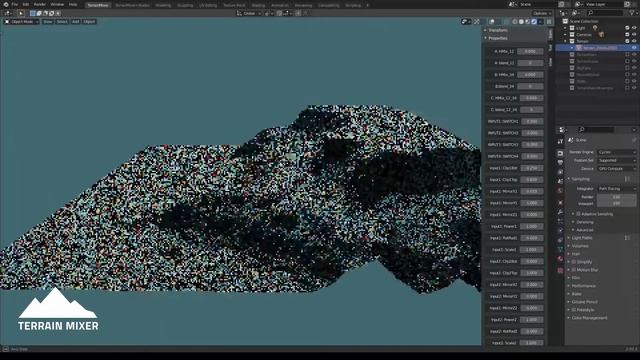Open the Window menu
This screenshot has height=360, width=640.
57,4
